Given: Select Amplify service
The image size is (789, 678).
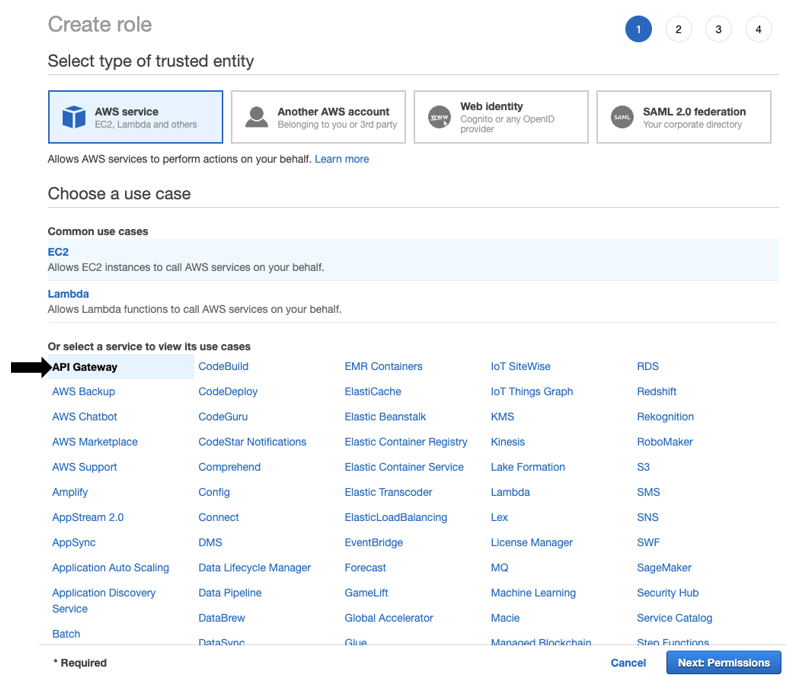Looking at the screenshot, I should (x=70, y=492).
